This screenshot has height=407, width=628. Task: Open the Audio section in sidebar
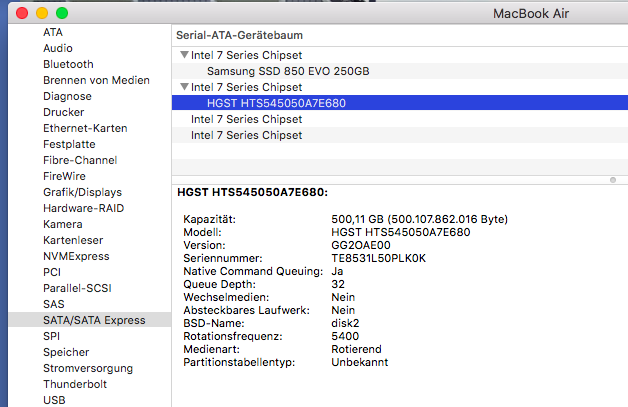pyautogui.click(x=58, y=48)
